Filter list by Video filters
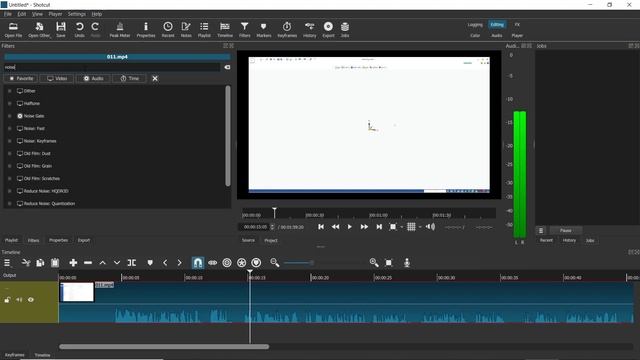This screenshot has width=640, height=360. pos(57,78)
